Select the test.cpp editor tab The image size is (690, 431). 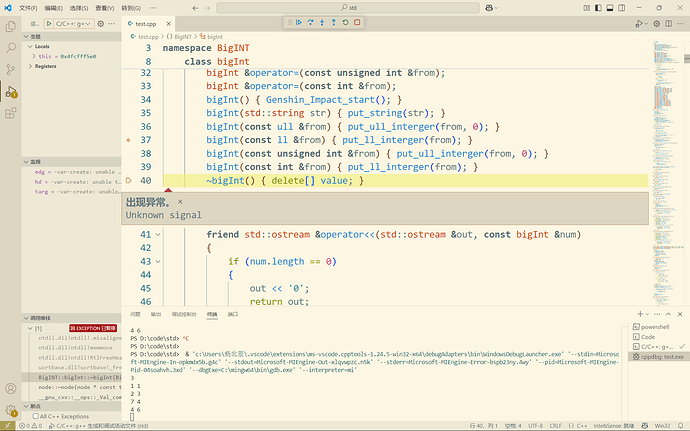(146, 24)
